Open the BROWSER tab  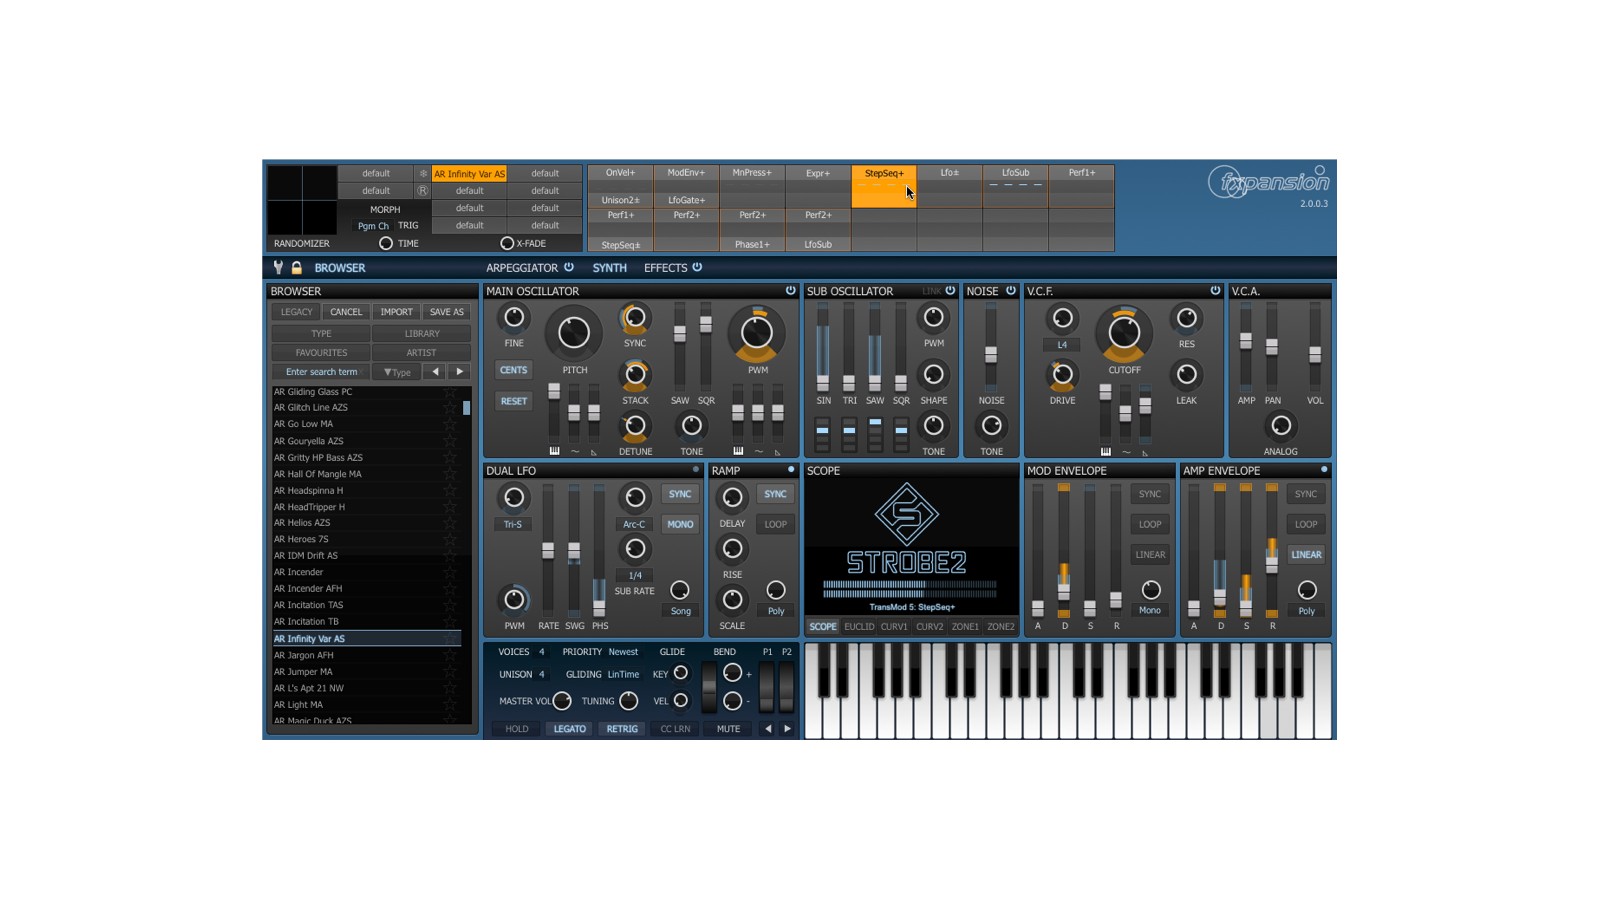(340, 268)
